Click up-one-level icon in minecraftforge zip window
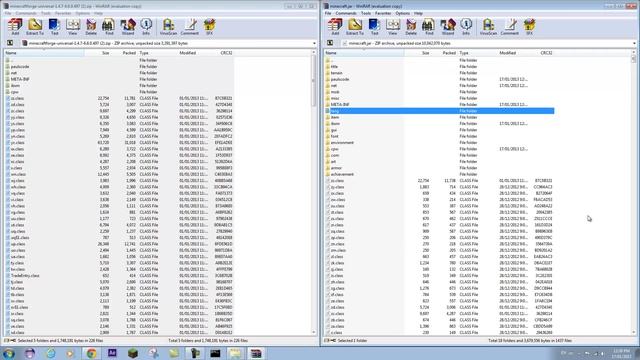640x360 pixels. click(10, 43)
